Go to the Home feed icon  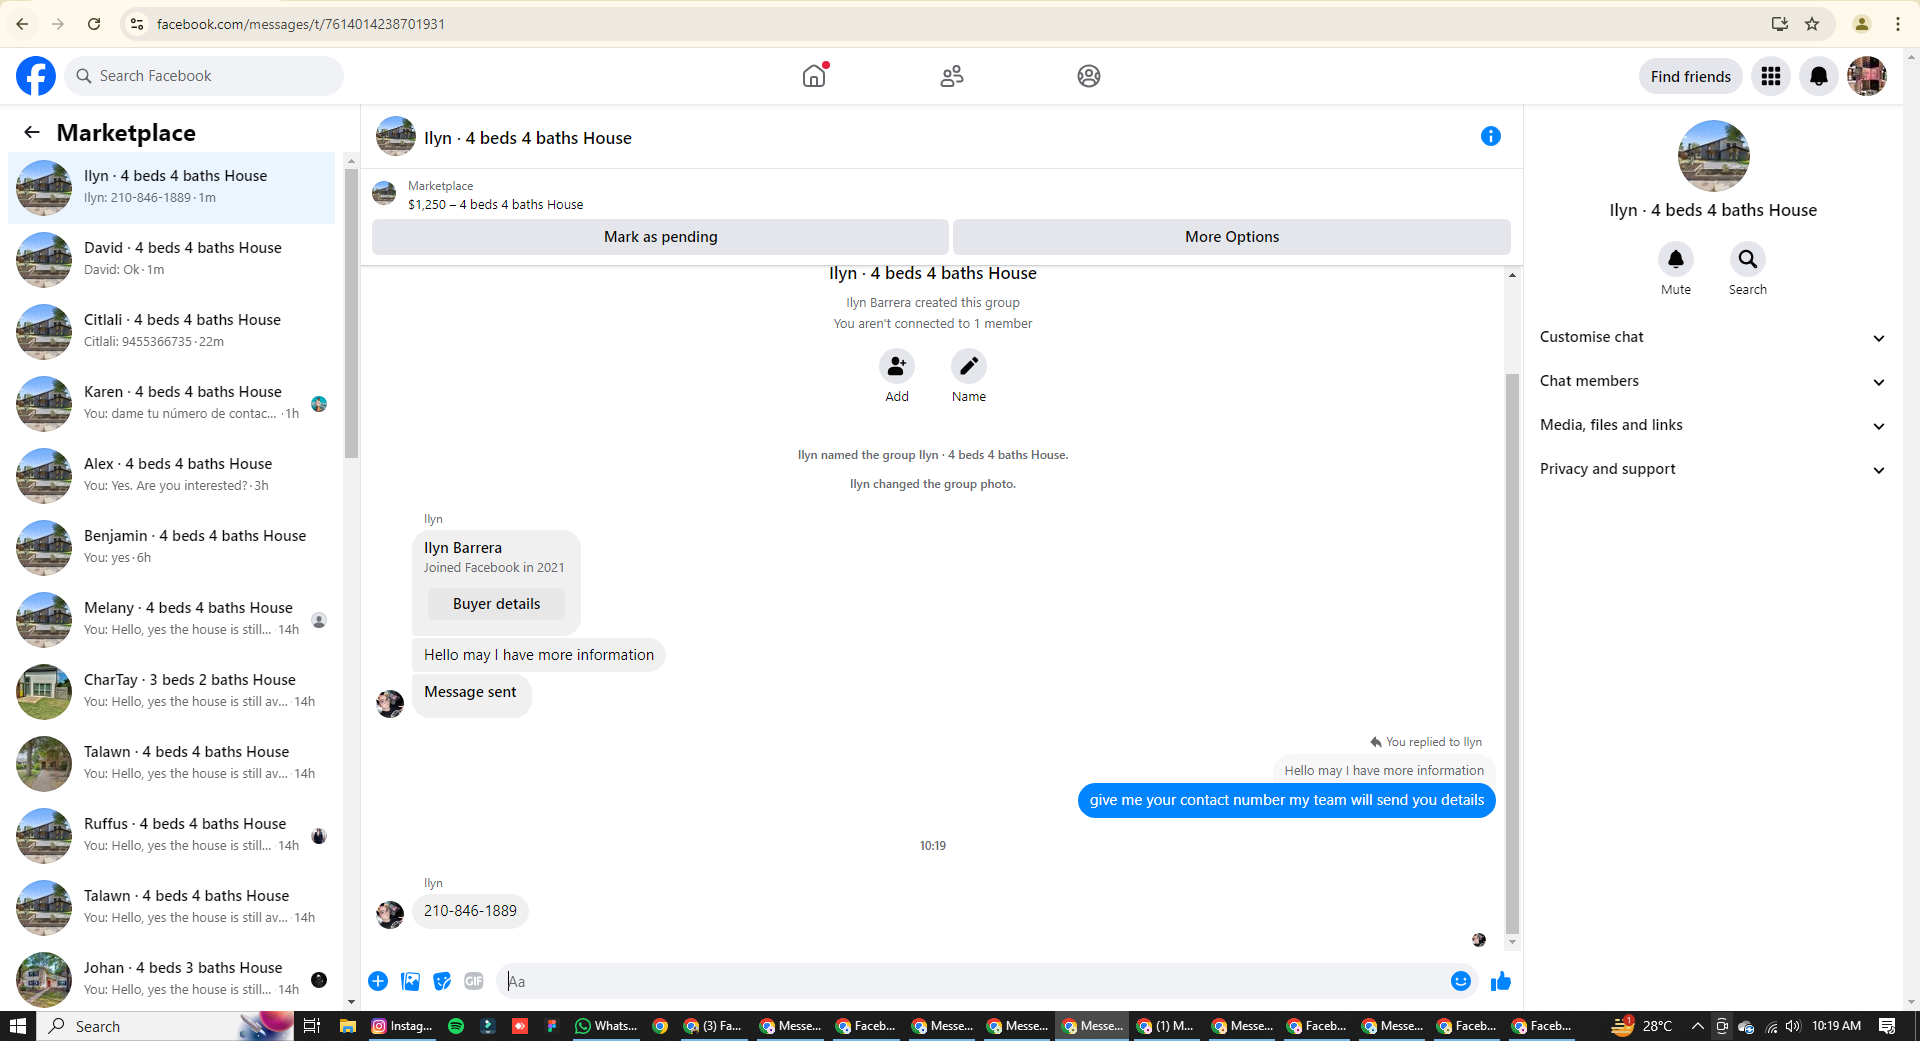(x=814, y=76)
